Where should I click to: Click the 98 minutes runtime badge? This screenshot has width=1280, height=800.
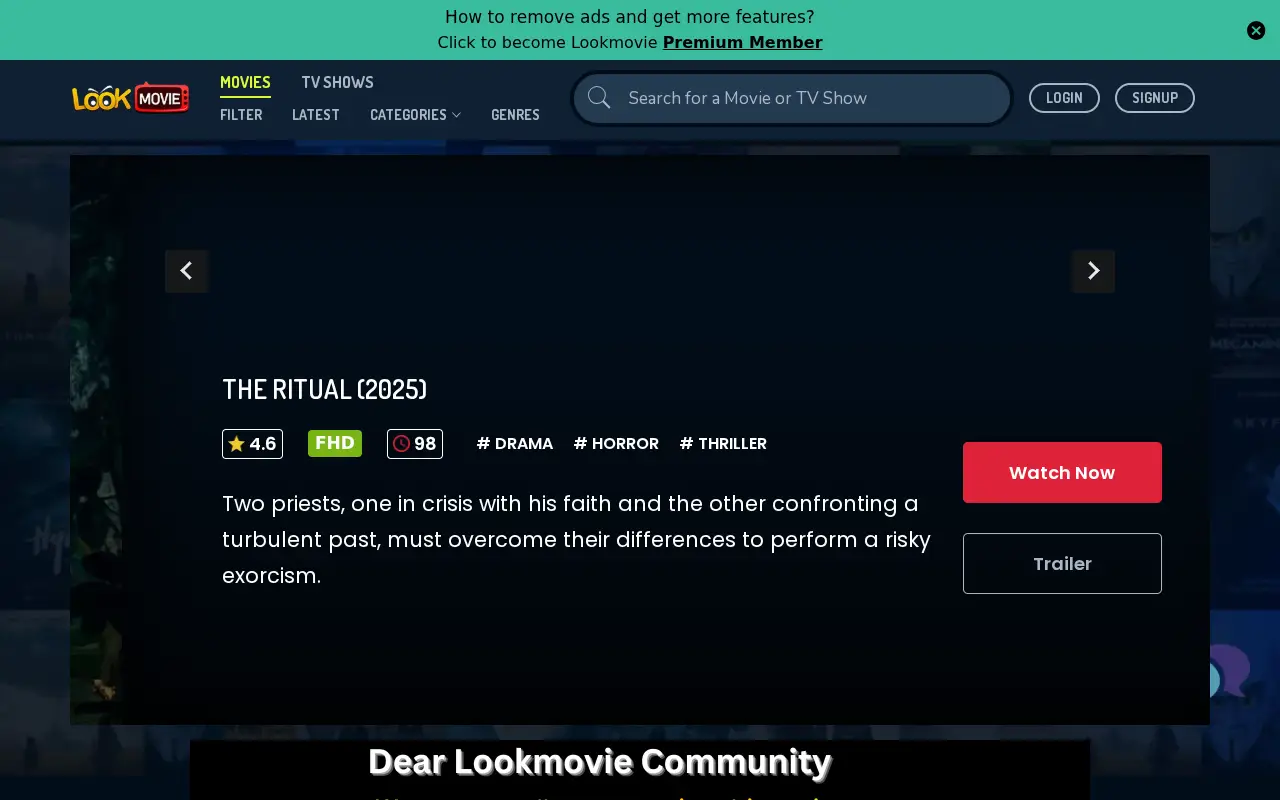point(415,444)
